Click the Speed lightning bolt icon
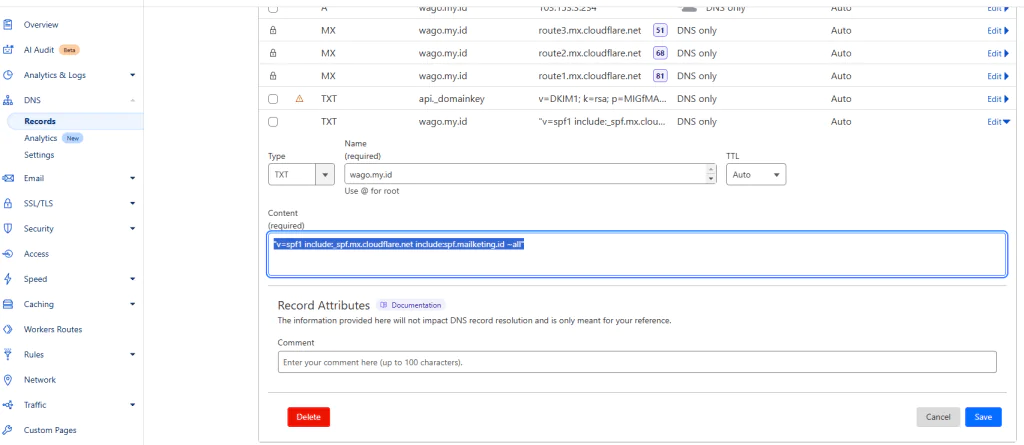 (x=8, y=279)
